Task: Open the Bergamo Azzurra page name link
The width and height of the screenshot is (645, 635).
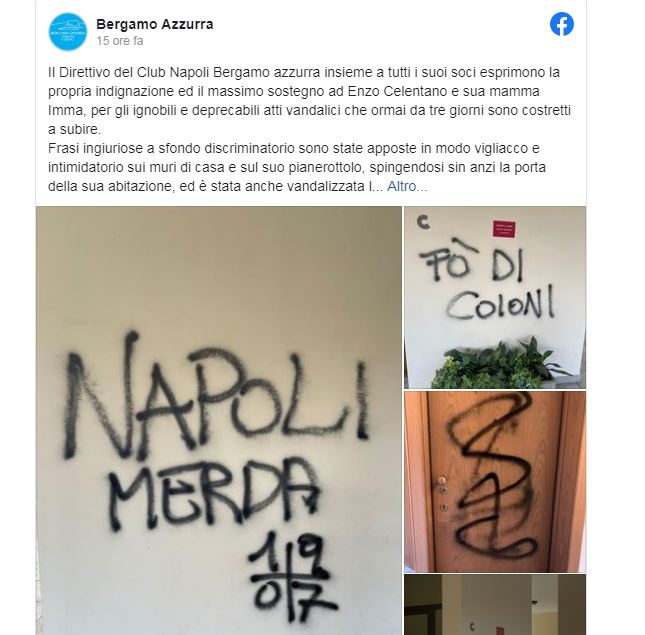Action: (x=155, y=24)
